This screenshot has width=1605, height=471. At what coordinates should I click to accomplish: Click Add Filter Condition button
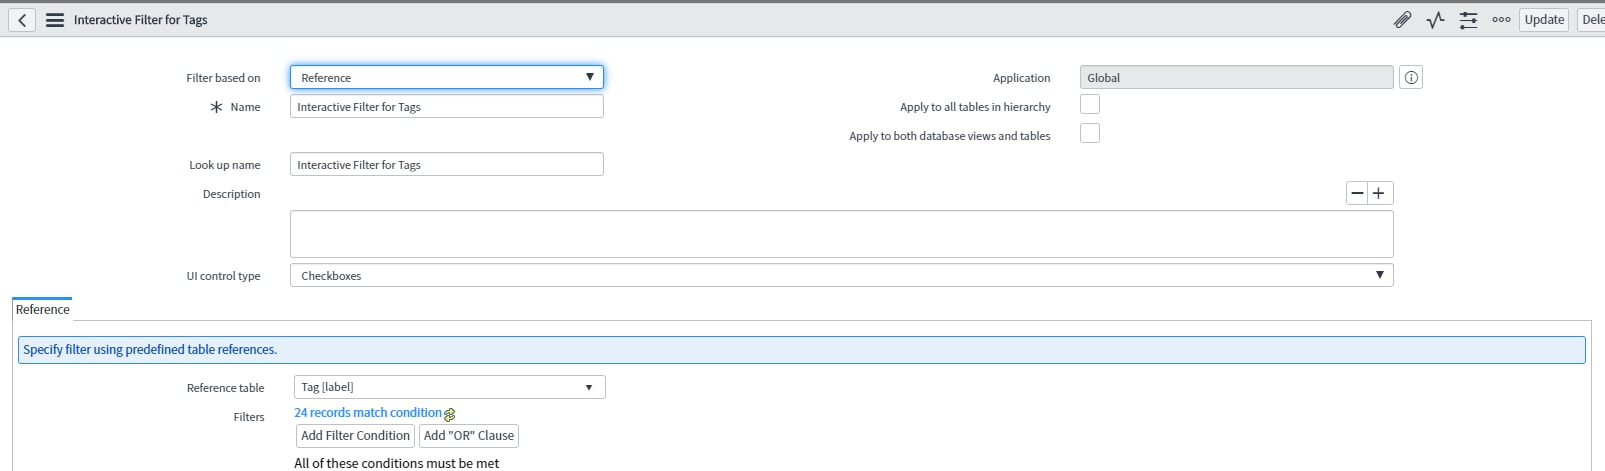pyautogui.click(x=355, y=436)
